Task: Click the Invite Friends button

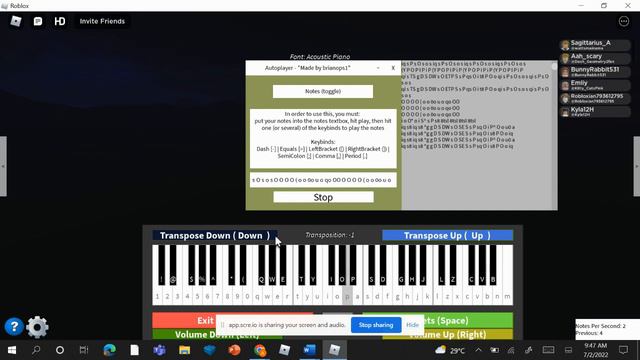Action: (102, 21)
